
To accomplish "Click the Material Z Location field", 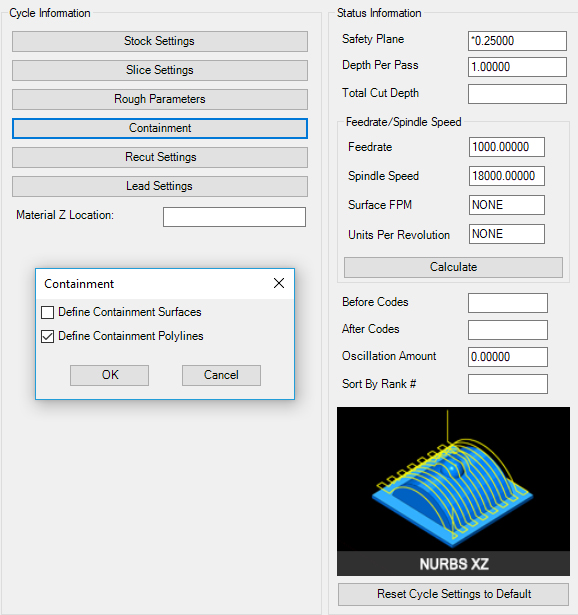I will (x=234, y=217).
